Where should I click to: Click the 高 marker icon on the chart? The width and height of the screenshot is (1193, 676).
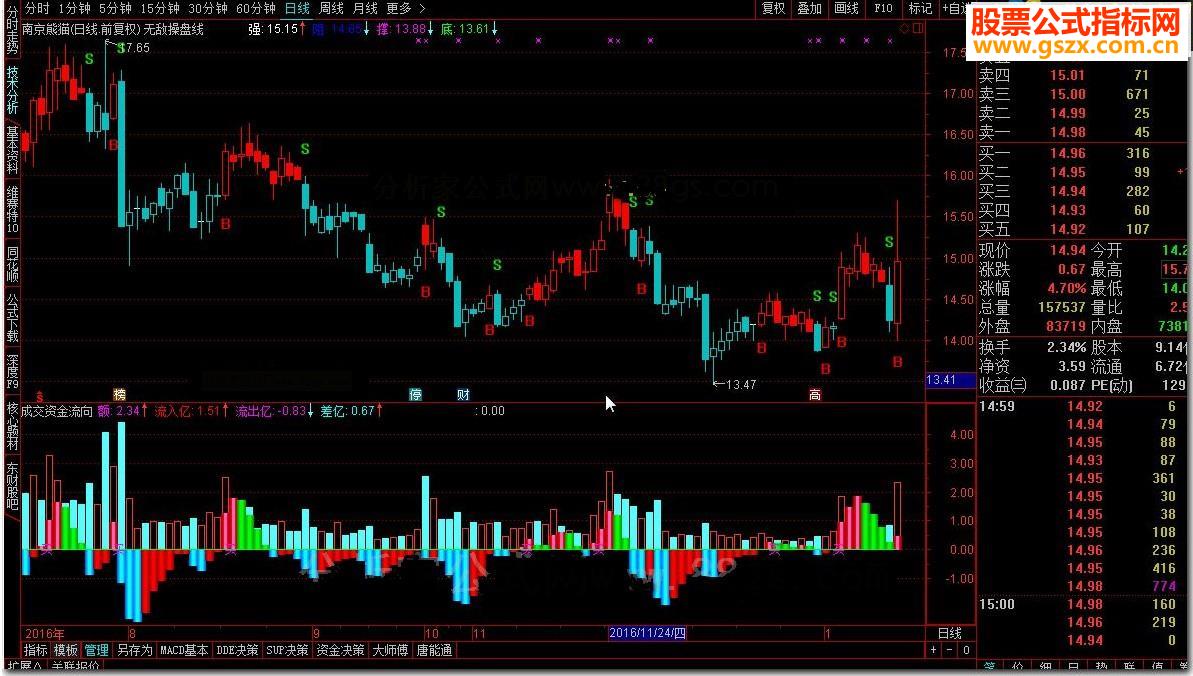point(815,394)
